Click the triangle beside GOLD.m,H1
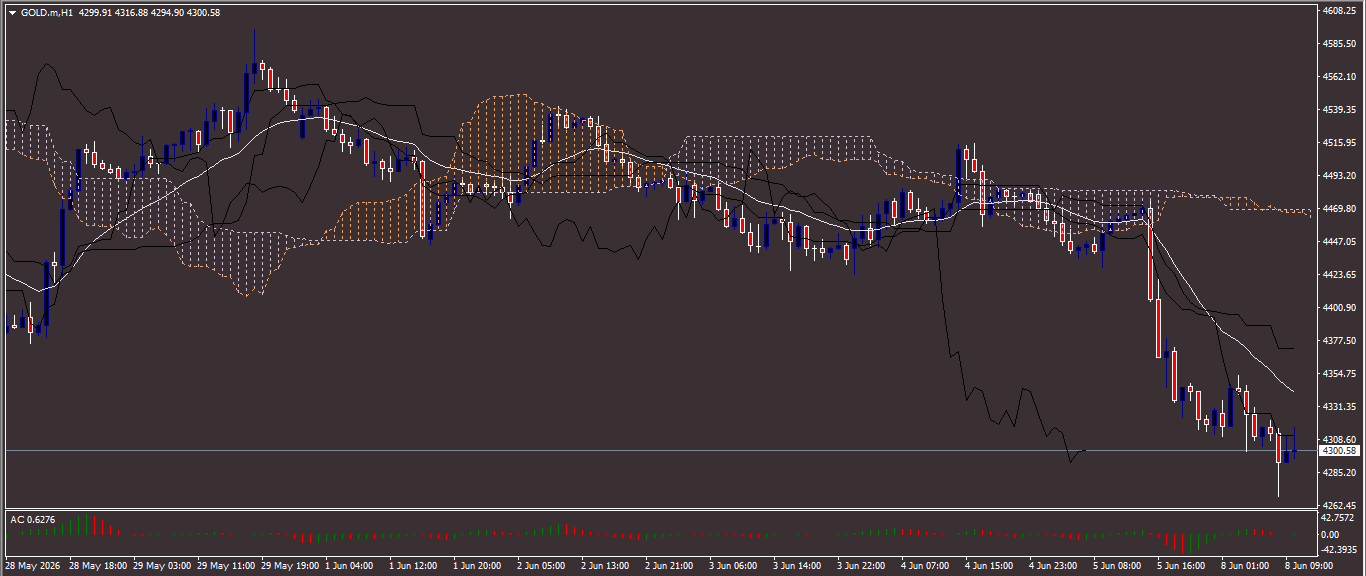1366x576 pixels. tap(12, 13)
